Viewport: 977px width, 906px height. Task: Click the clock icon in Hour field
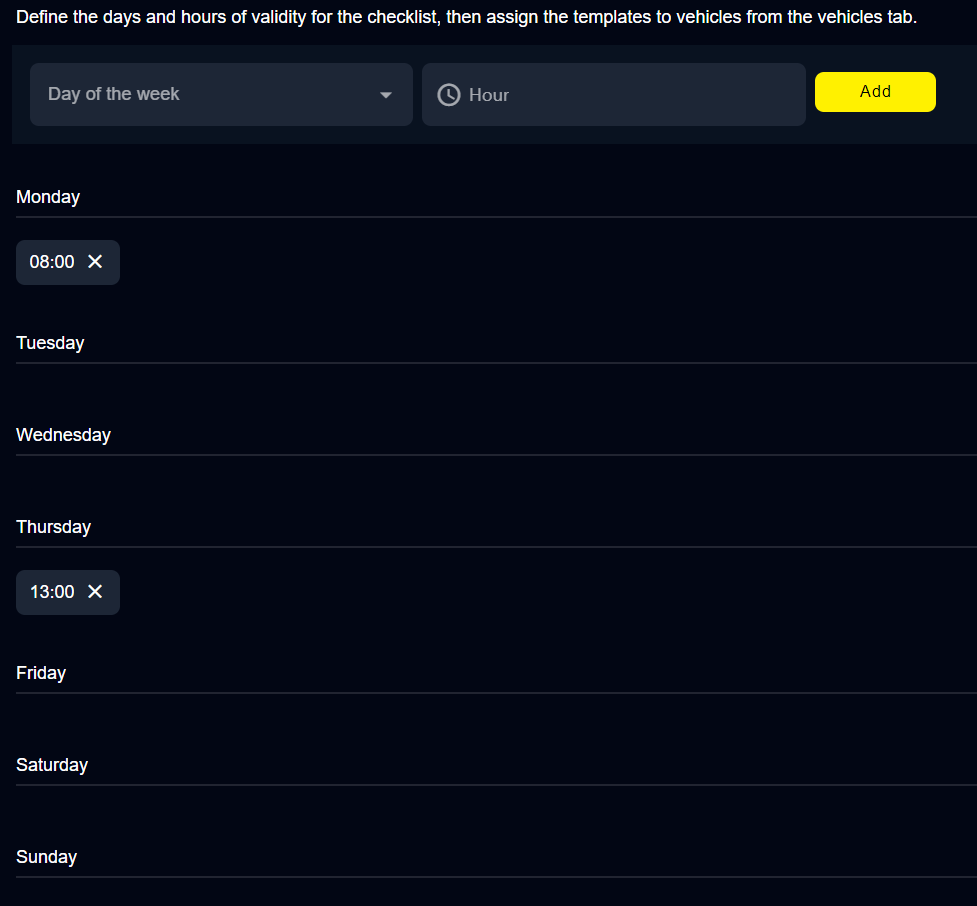449,95
